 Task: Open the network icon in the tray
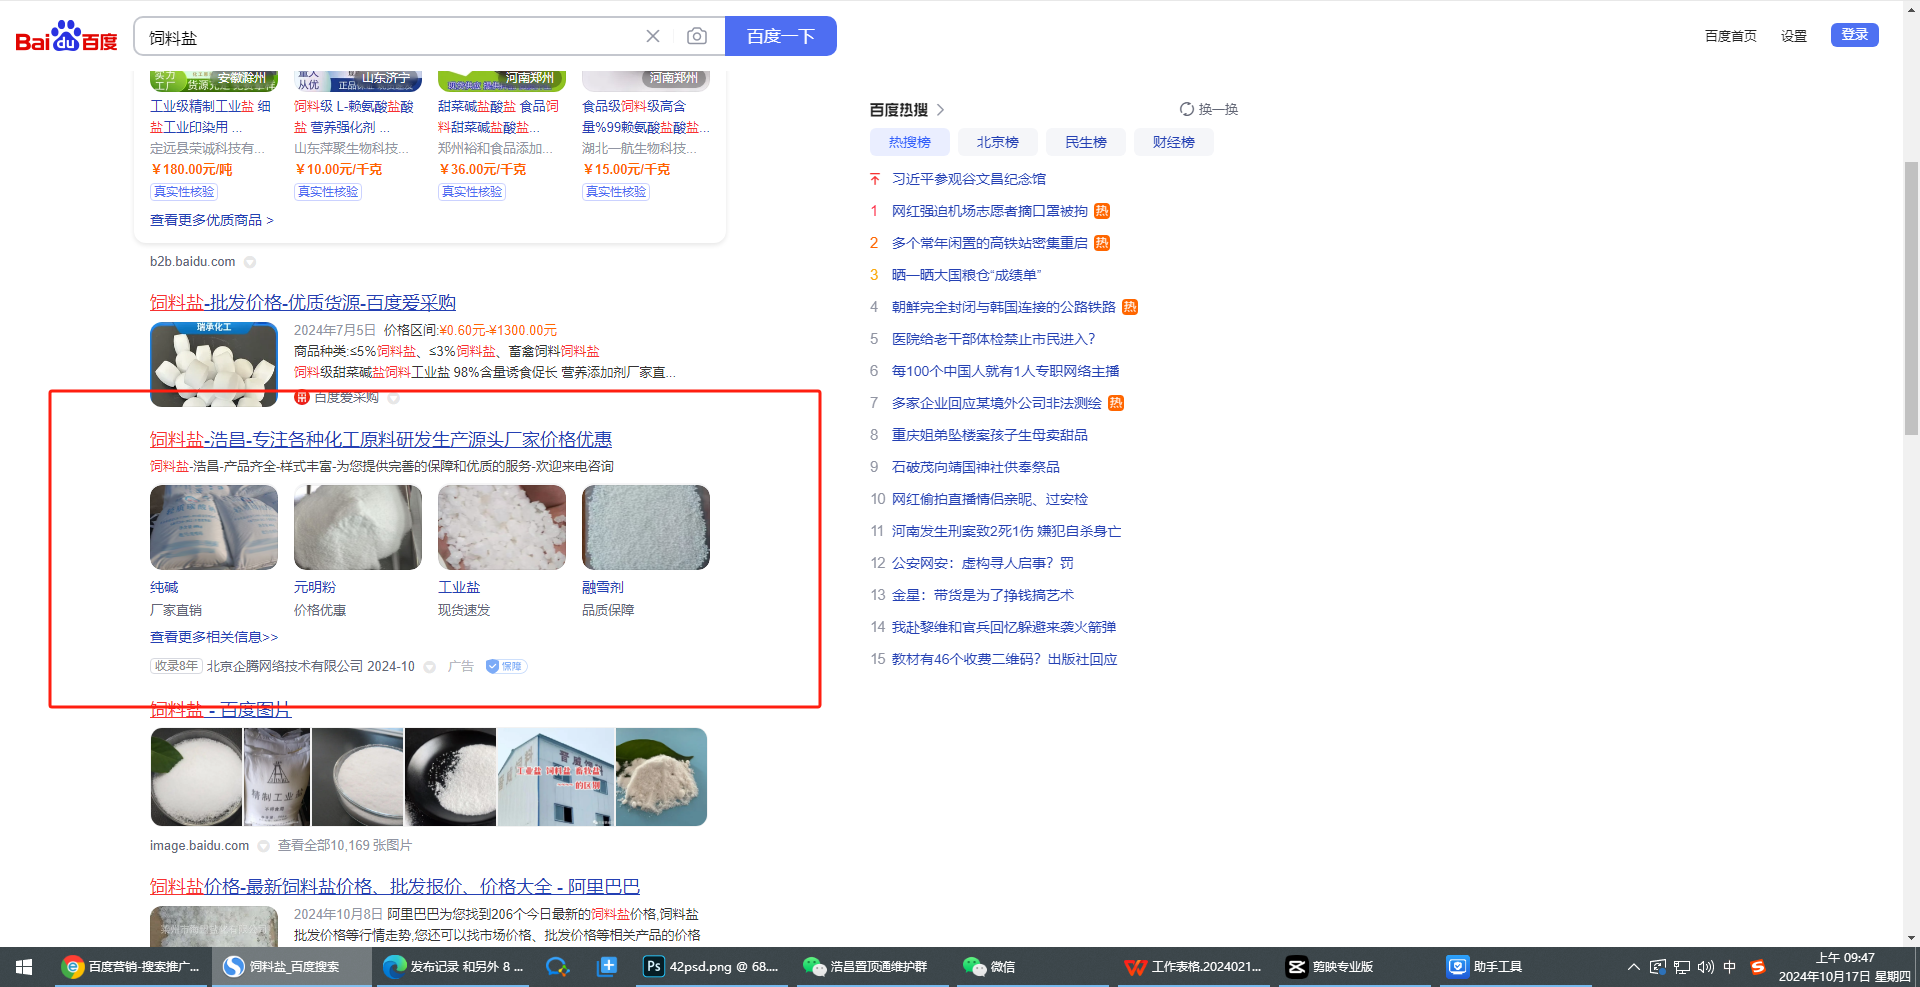tap(1682, 967)
